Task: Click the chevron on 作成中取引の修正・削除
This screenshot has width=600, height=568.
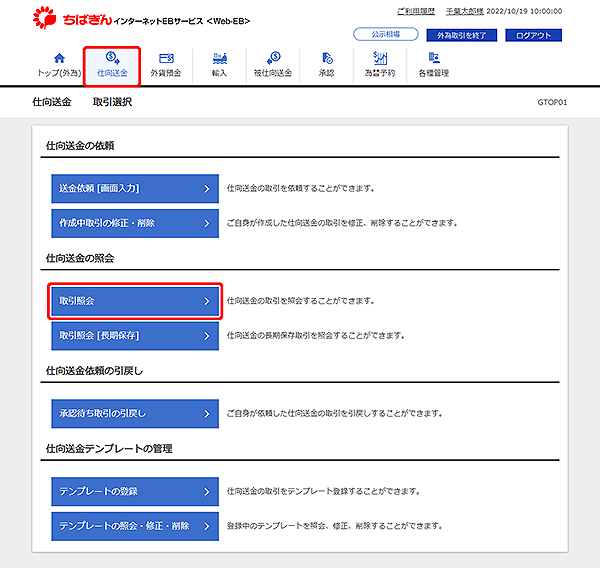Action: click(x=207, y=224)
